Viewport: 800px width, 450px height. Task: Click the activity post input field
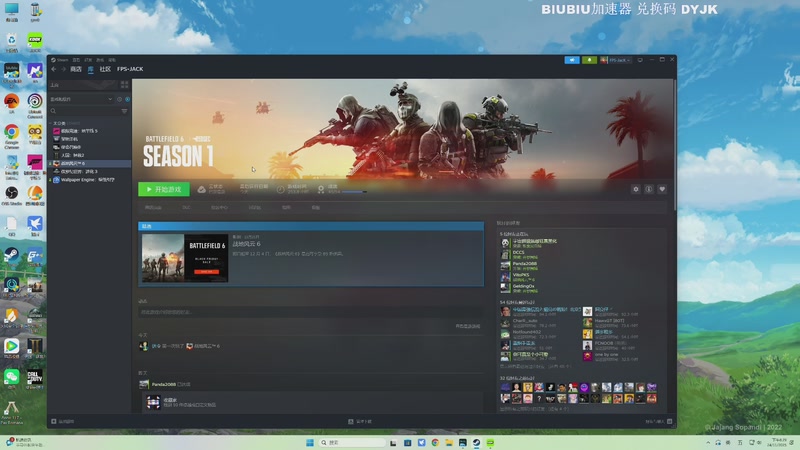pos(310,312)
